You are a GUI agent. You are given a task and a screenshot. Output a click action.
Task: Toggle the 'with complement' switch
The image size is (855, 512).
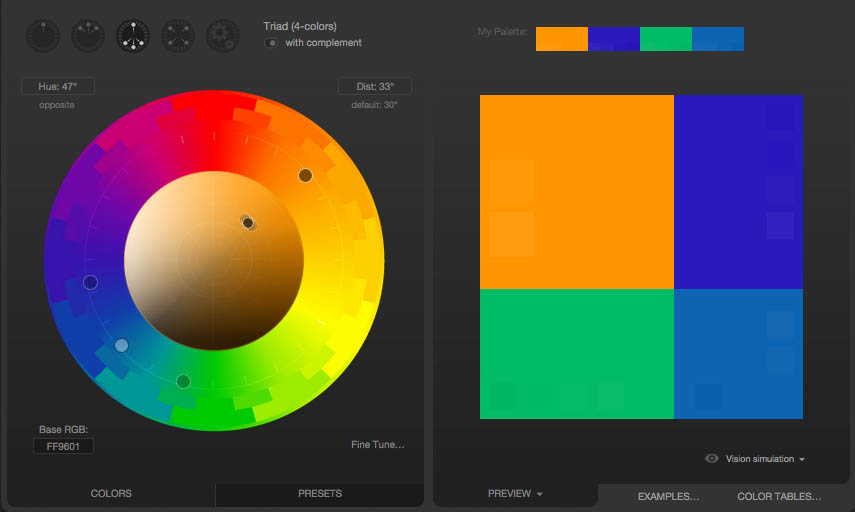[x=272, y=43]
